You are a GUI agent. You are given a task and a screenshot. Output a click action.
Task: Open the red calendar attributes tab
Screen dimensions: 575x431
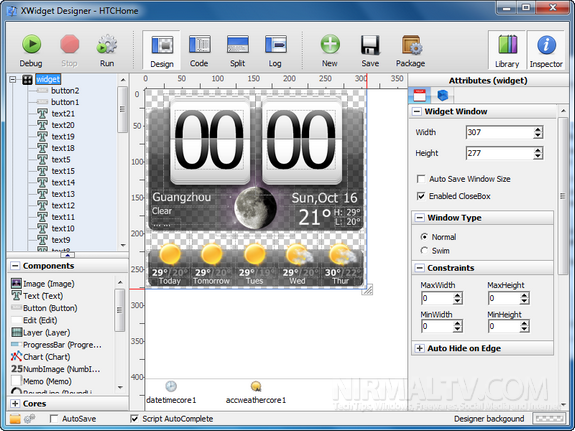click(420, 95)
